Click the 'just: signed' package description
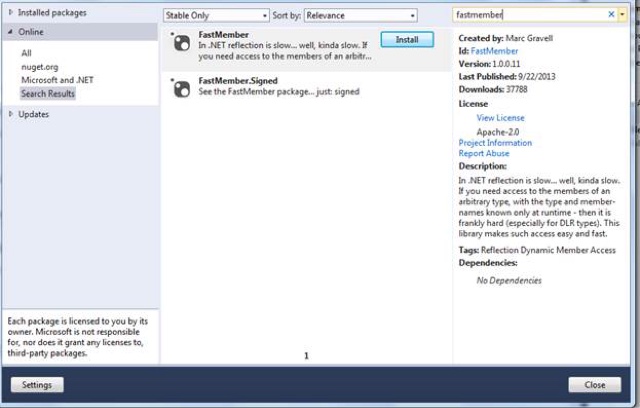This screenshot has height=408, width=640. (279, 91)
